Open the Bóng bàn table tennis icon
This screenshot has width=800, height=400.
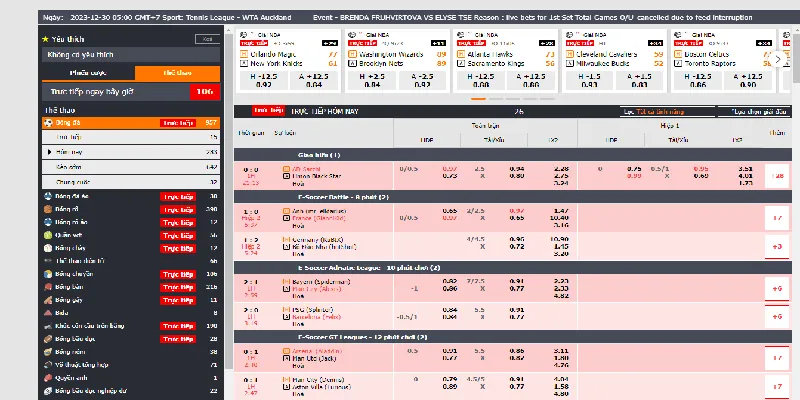[x=48, y=287]
